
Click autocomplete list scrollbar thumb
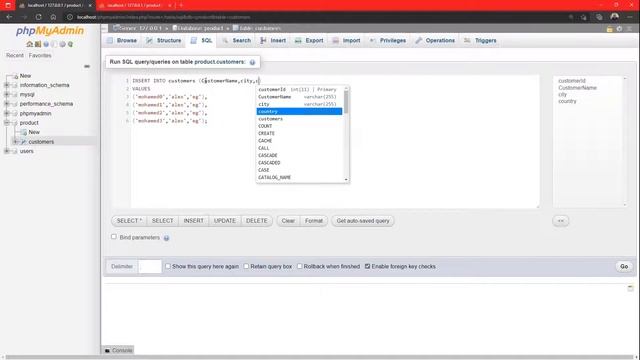[346, 102]
